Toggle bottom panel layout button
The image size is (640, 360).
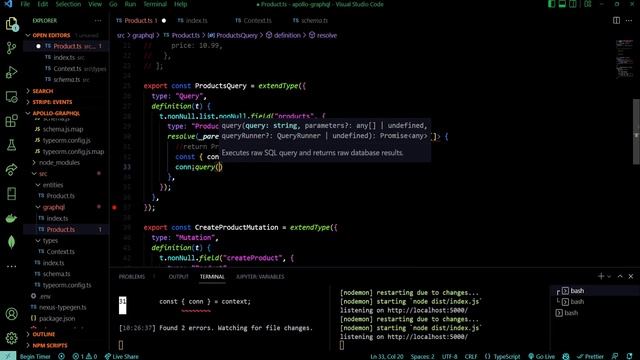click(562, 4)
